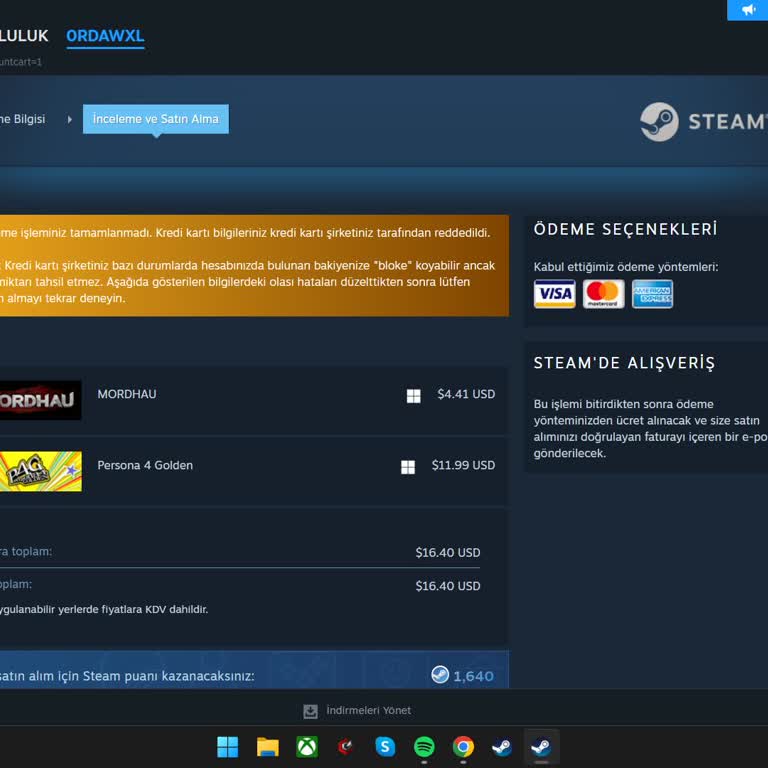This screenshot has width=768, height=768.
Task: Open the ORDAWXL profile tab
Action: [x=105, y=36]
